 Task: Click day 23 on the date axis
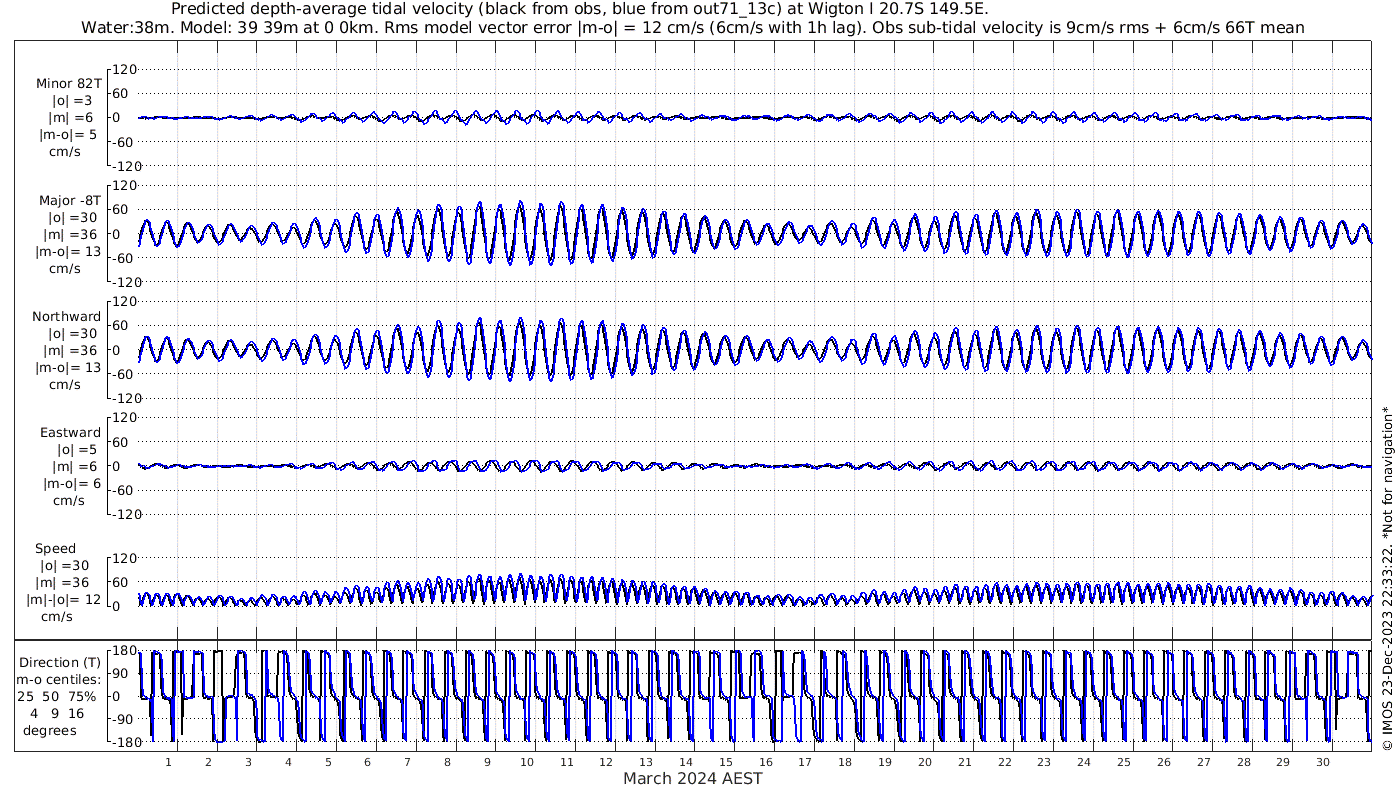[x=1044, y=762]
